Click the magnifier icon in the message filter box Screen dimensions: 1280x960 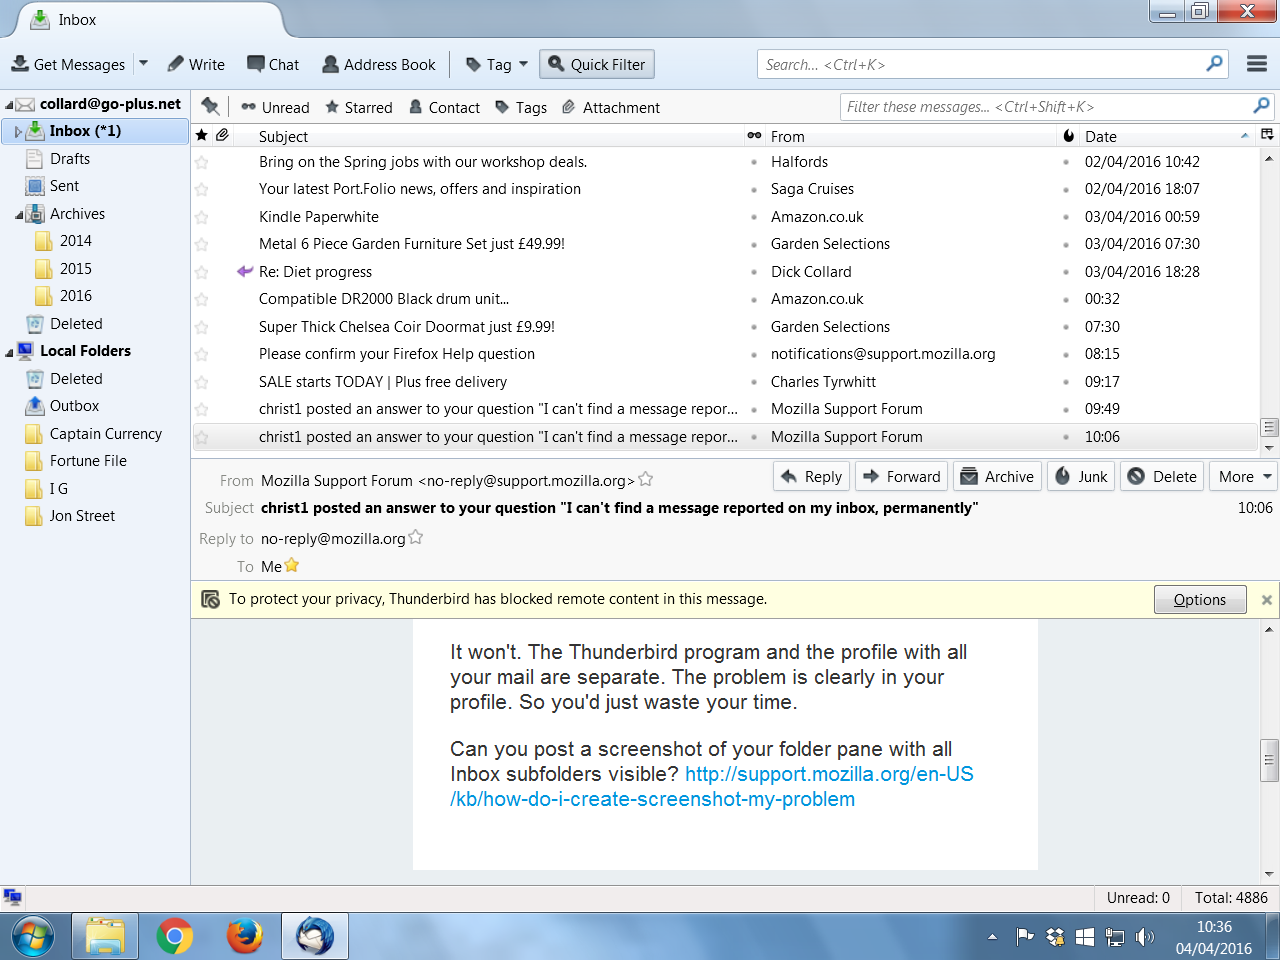pyautogui.click(x=1261, y=106)
